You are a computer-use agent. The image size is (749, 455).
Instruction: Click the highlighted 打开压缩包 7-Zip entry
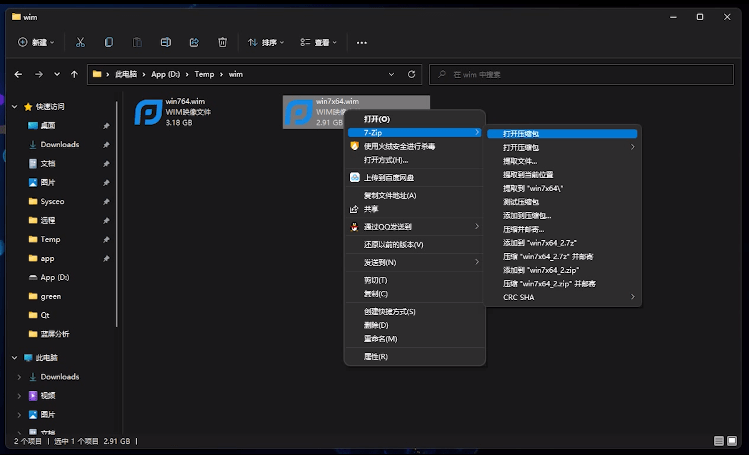click(x=562, y=134)
